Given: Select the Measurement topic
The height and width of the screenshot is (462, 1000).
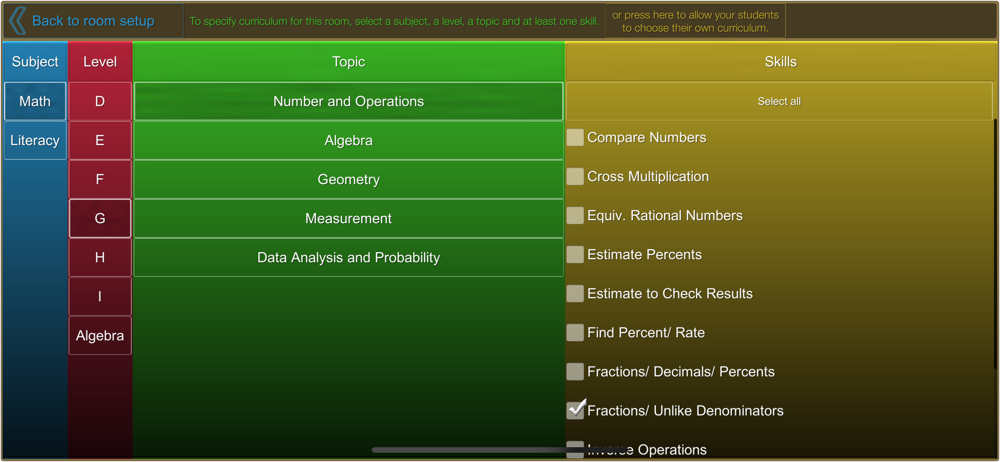Looking at the screenshot, I should pos(348,219).
